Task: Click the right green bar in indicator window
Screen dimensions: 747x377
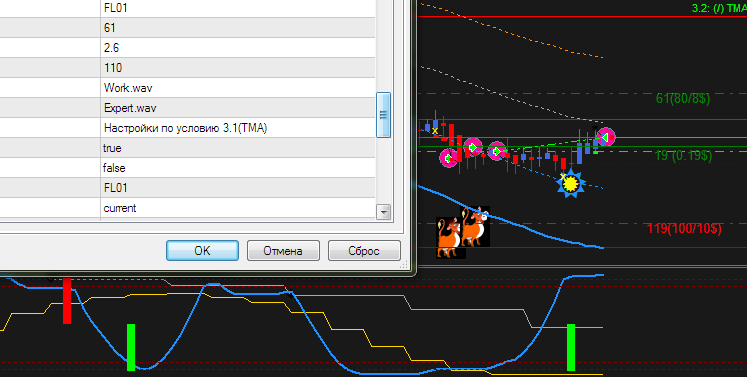Action: (571, 347)
